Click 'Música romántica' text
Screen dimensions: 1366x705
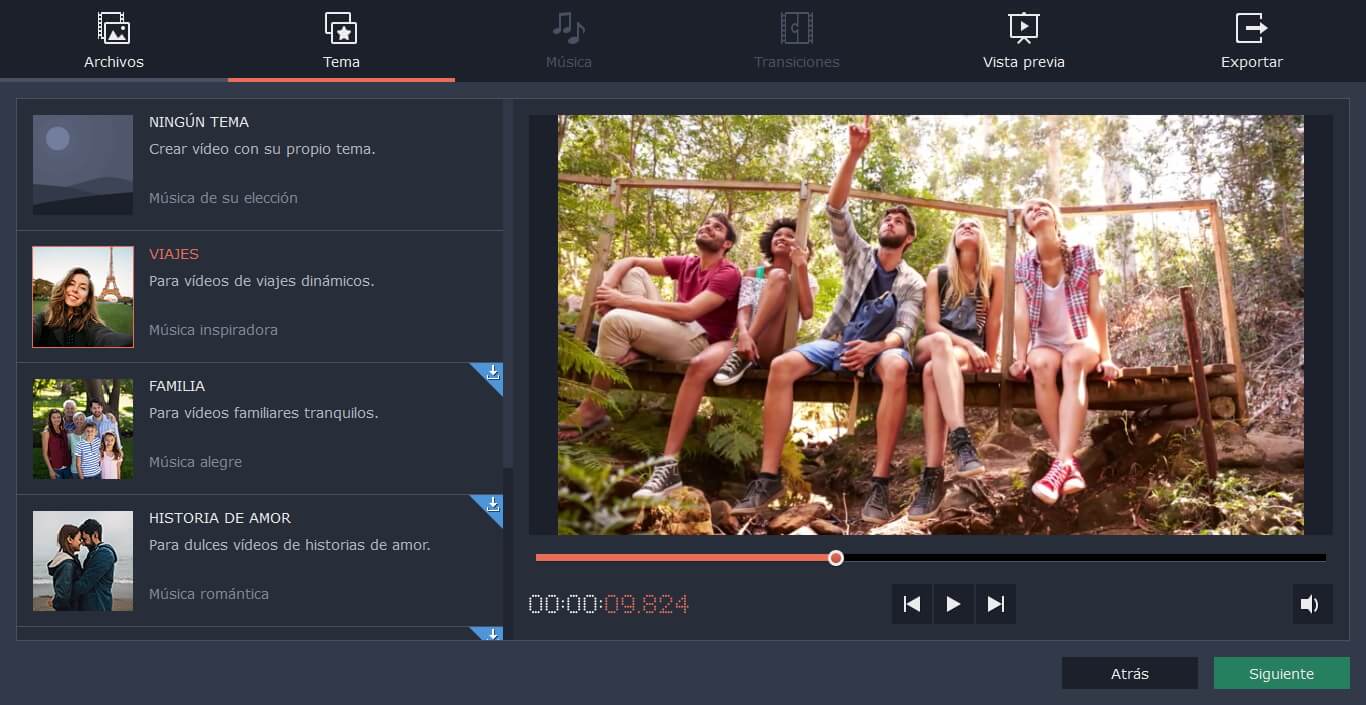click(209, 594)
